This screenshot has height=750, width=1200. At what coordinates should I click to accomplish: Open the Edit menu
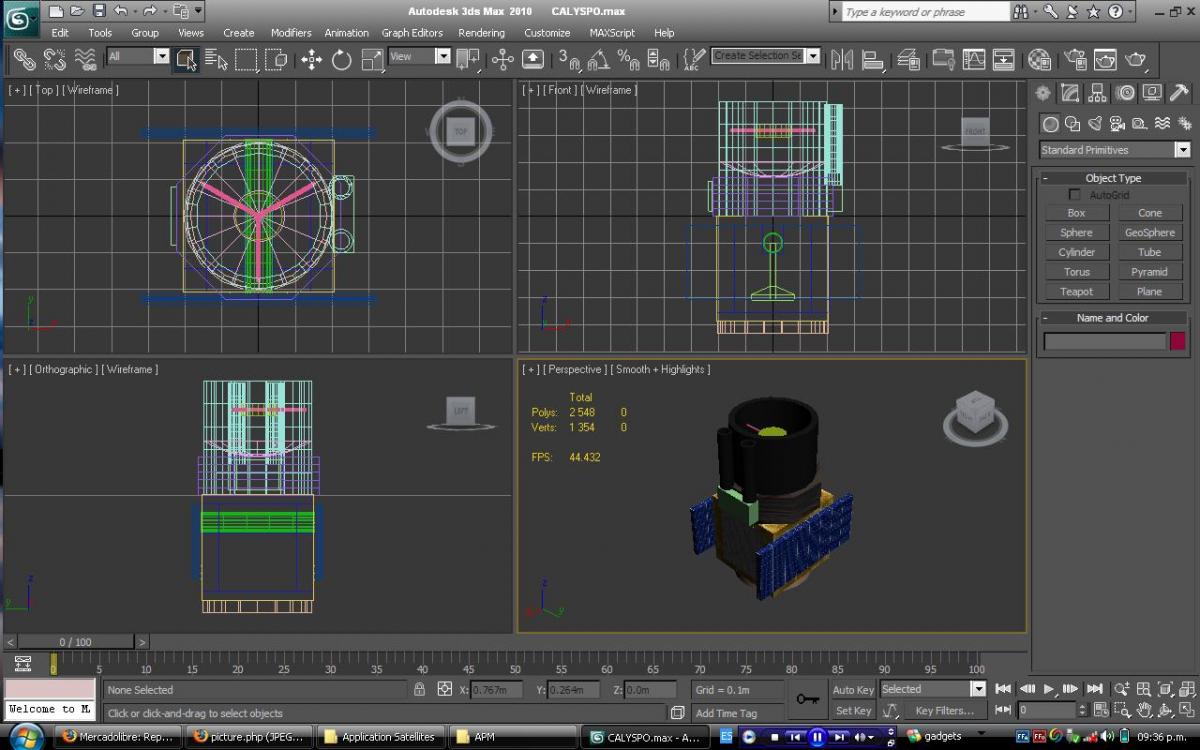(60, 33)
